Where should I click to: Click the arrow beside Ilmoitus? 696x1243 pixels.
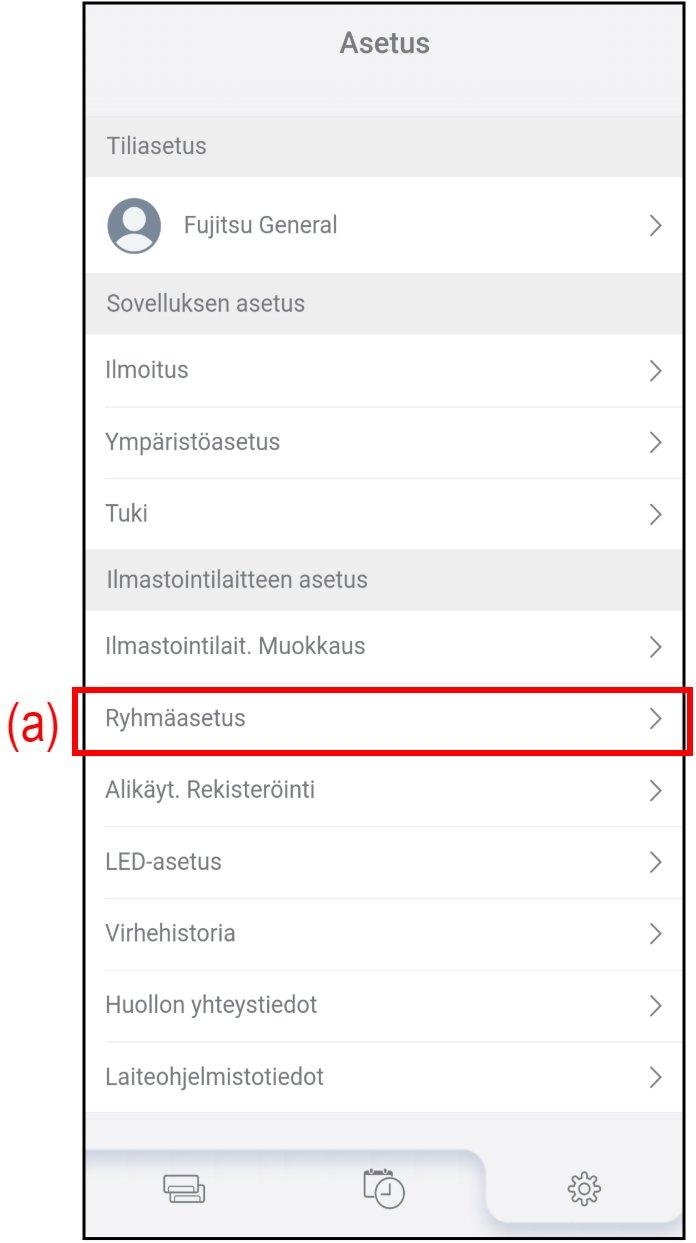pos(656,371)
